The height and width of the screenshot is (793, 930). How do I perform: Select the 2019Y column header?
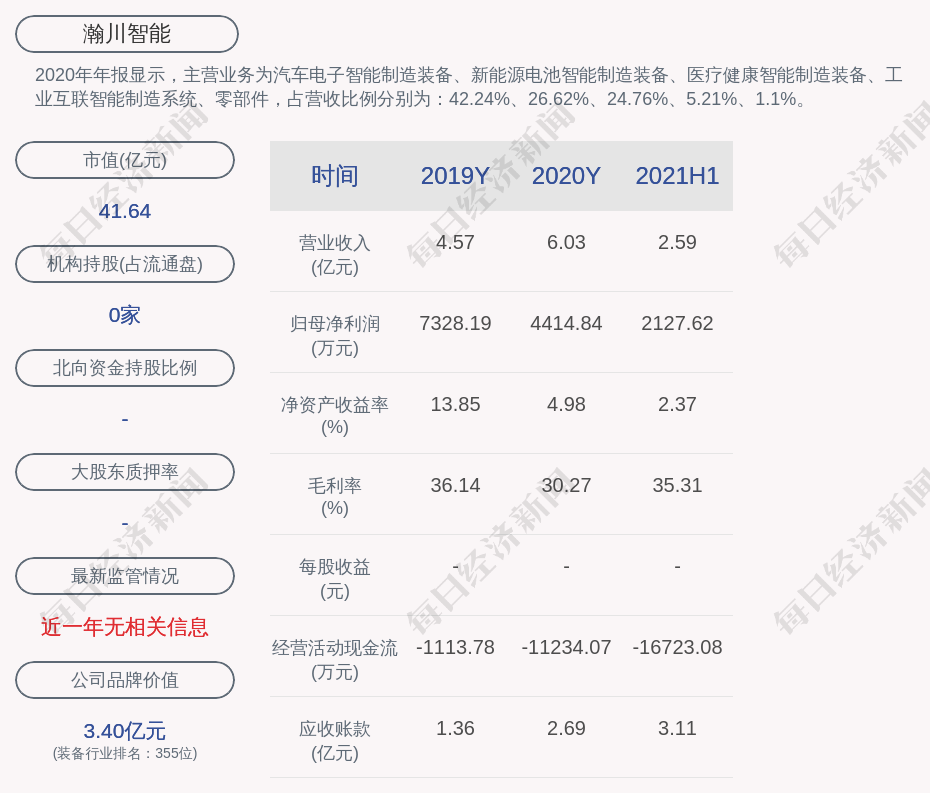coord(455,176)
